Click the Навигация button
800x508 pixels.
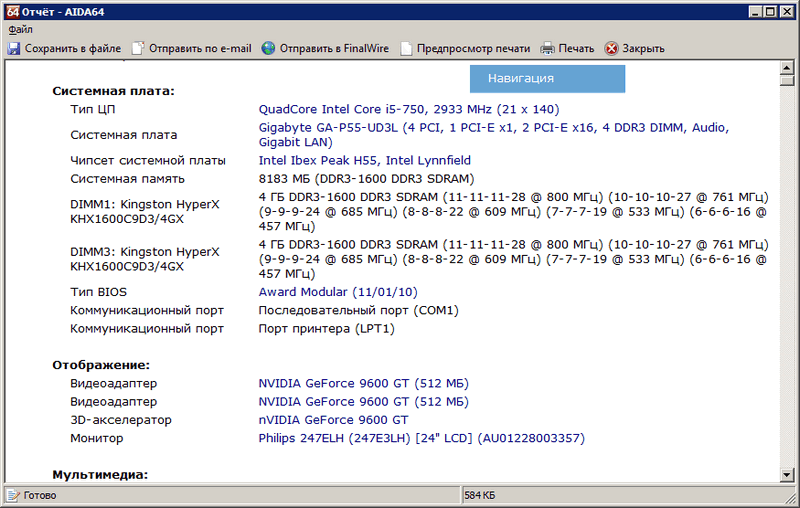click(x=547, y=78)
